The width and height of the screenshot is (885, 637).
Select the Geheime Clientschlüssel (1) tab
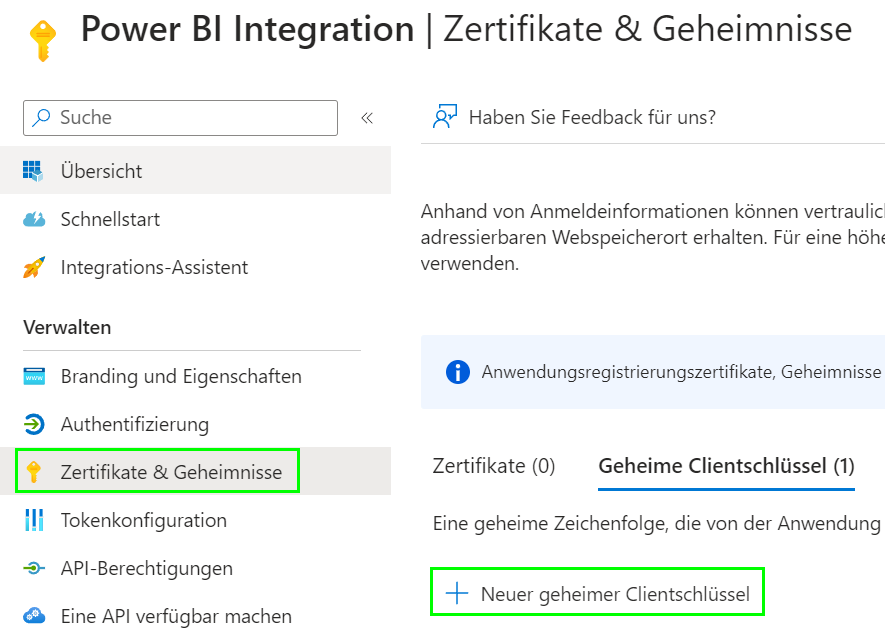726,466
